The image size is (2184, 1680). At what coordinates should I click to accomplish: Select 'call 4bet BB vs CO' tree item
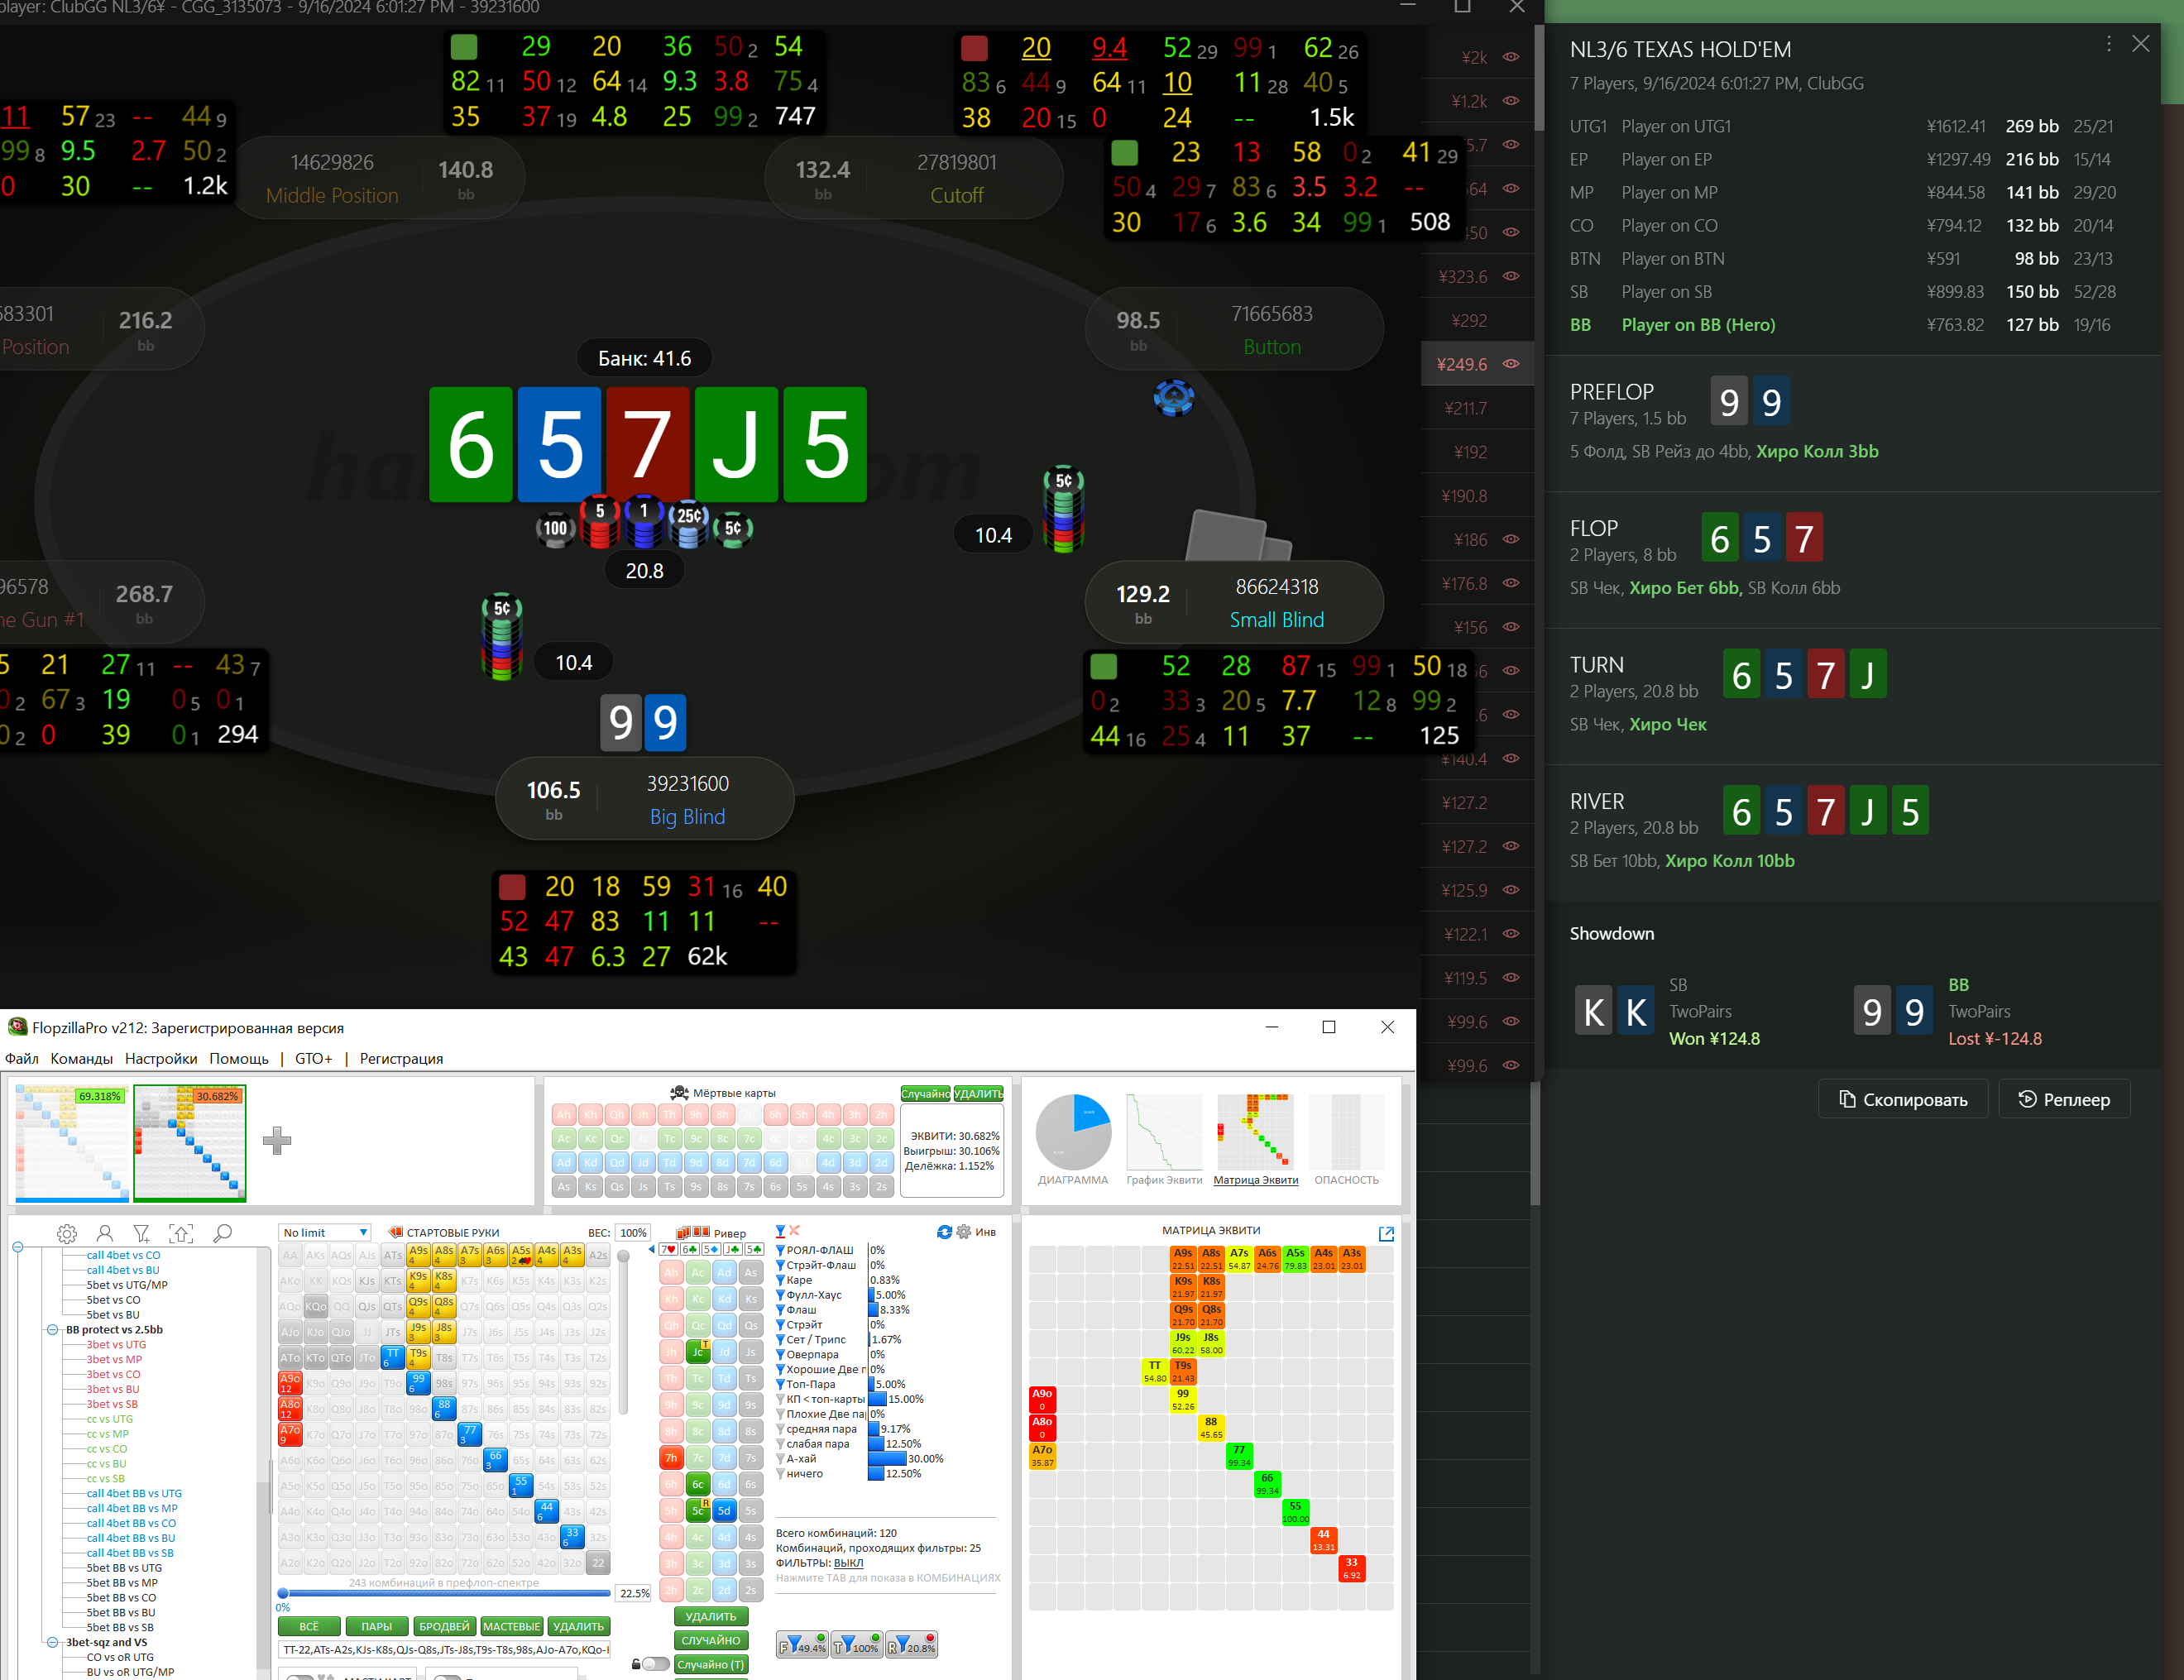[131, 1524]
